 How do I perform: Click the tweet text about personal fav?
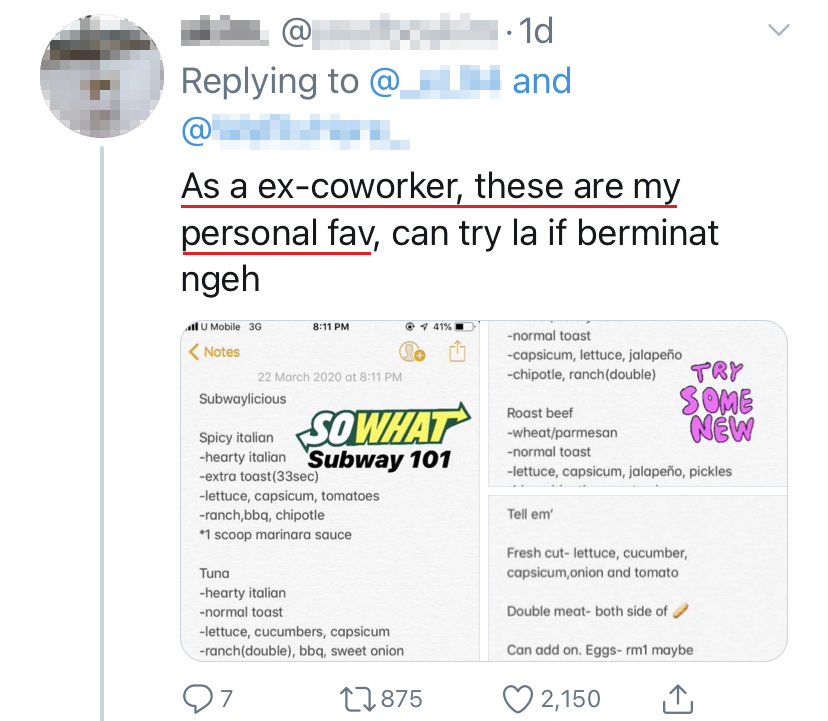tap(449, 232)
